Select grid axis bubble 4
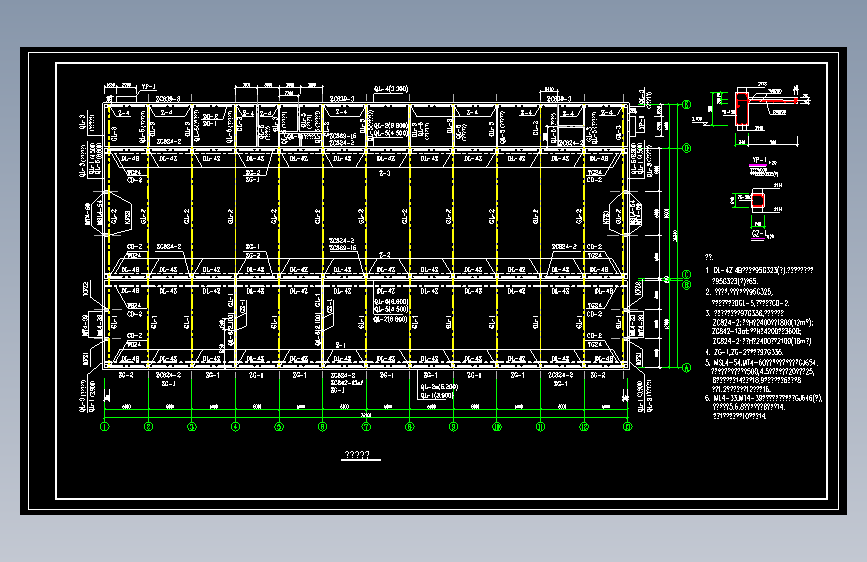The height and width of the screenshot is (562, 867). coord(236,426)
